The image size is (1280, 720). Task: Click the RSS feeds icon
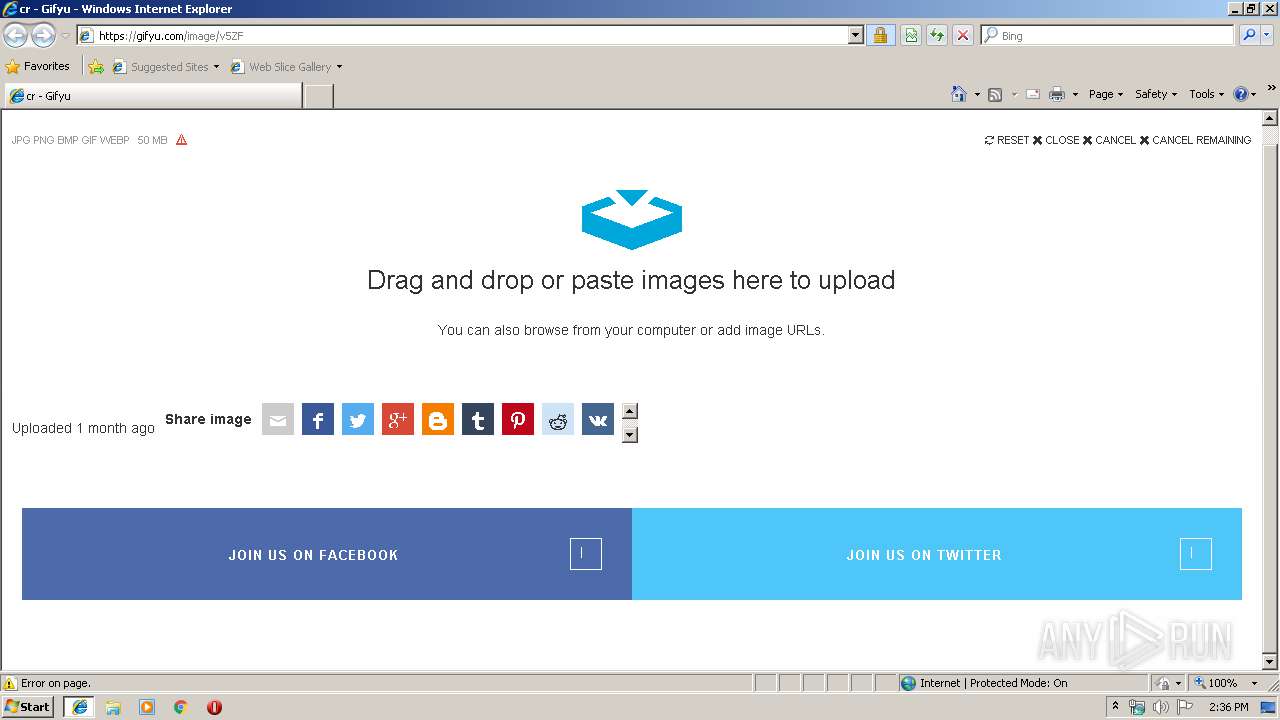tap(995, 94)
